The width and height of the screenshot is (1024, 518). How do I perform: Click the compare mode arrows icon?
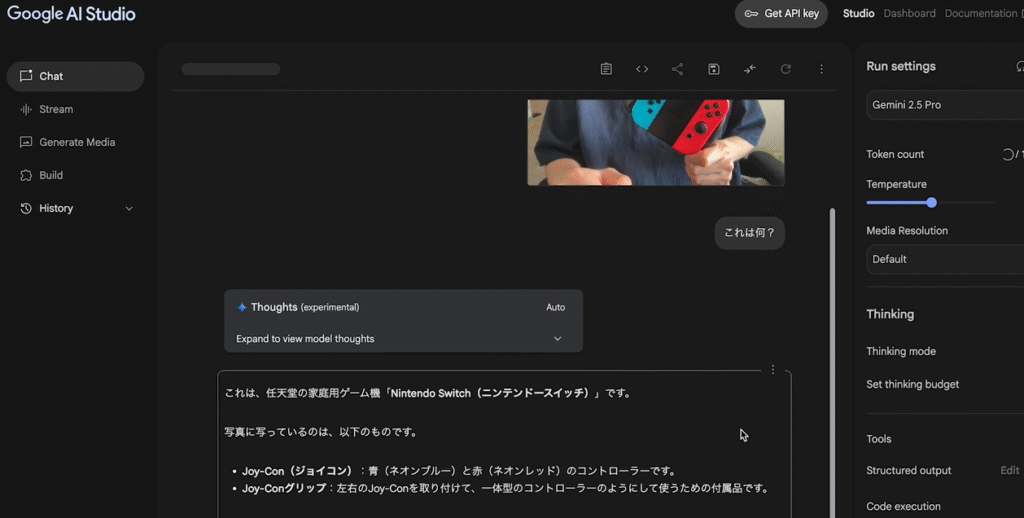750,69
